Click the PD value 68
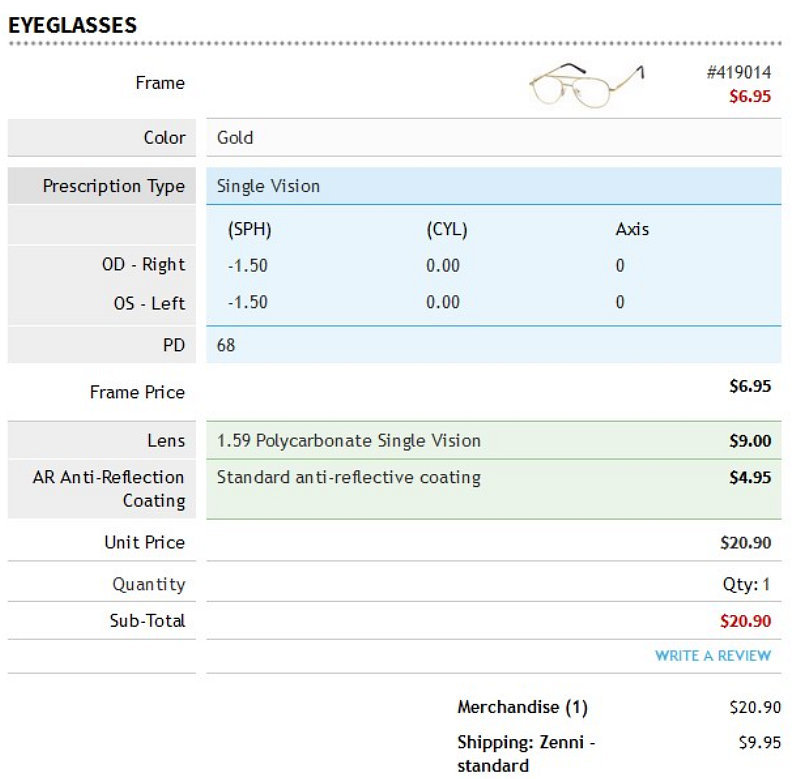 pos(226,345)
